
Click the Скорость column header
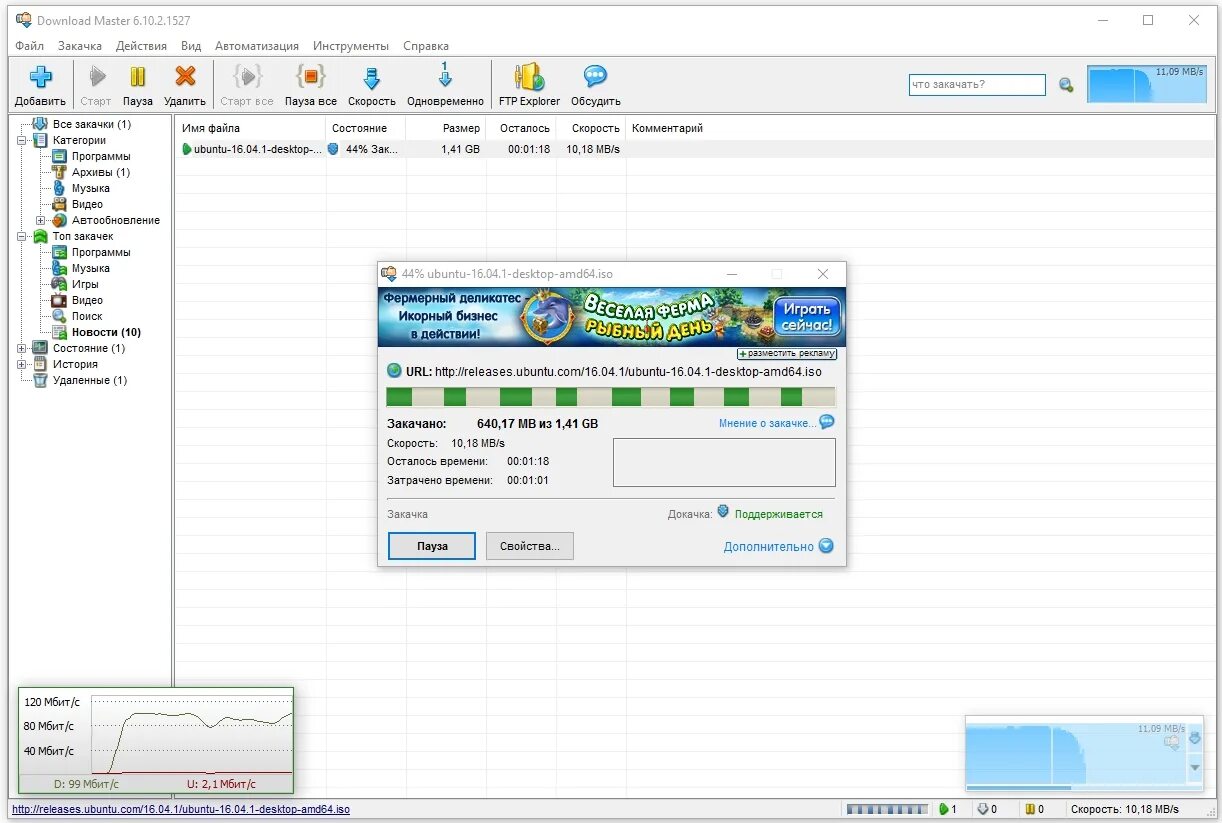tap(591, 128)
